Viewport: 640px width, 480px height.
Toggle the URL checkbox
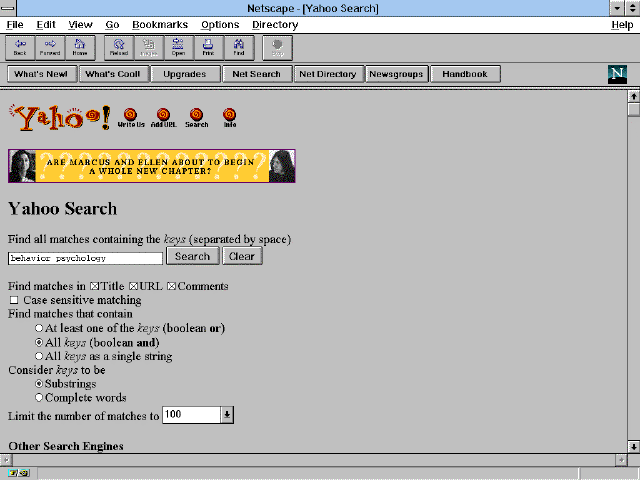(x=133, y=287)
